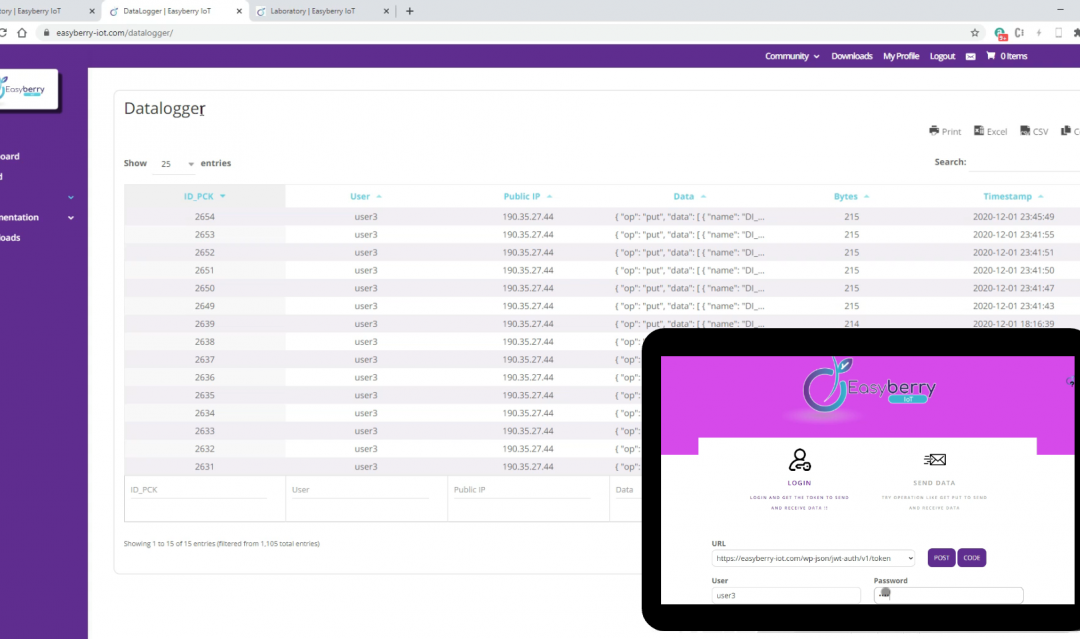The height and width of the screenshot is (639, 1080).
Task: Click the Public IP cell in row 2636
Action: (528, 377)
